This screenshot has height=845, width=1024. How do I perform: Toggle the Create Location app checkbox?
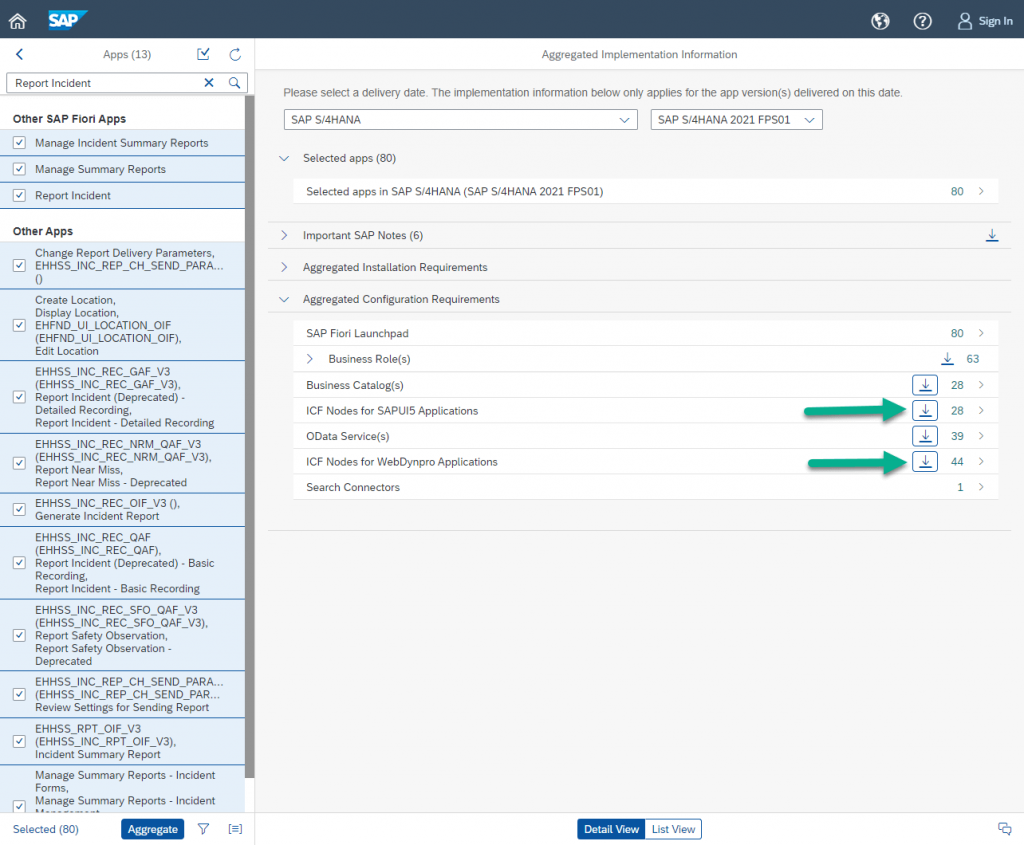point(20,325)
